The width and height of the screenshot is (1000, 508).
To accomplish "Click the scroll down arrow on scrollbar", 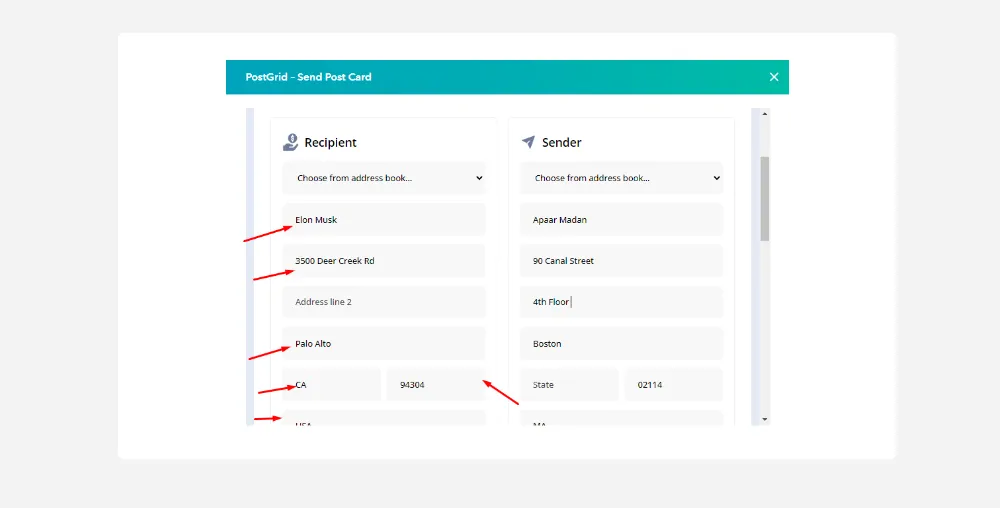I will pyautogui.click(x=765, y=419).
